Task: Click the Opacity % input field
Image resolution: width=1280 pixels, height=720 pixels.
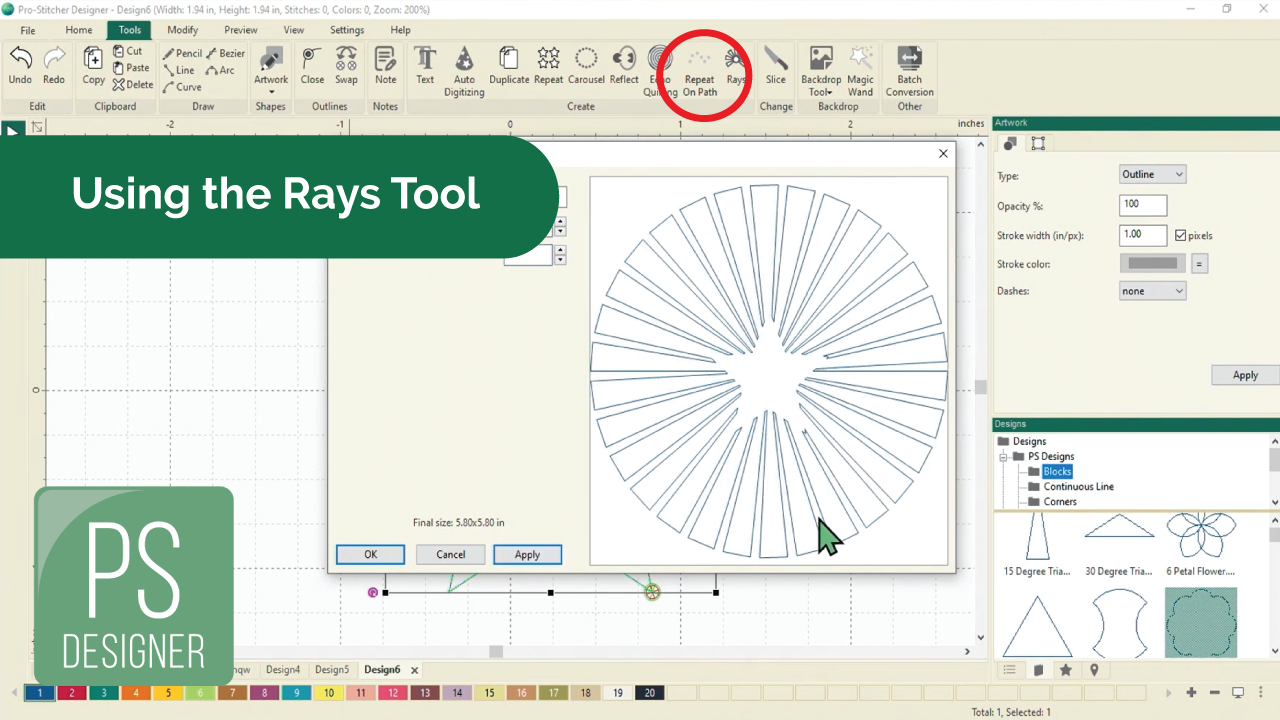Action: coord(1143,205)
